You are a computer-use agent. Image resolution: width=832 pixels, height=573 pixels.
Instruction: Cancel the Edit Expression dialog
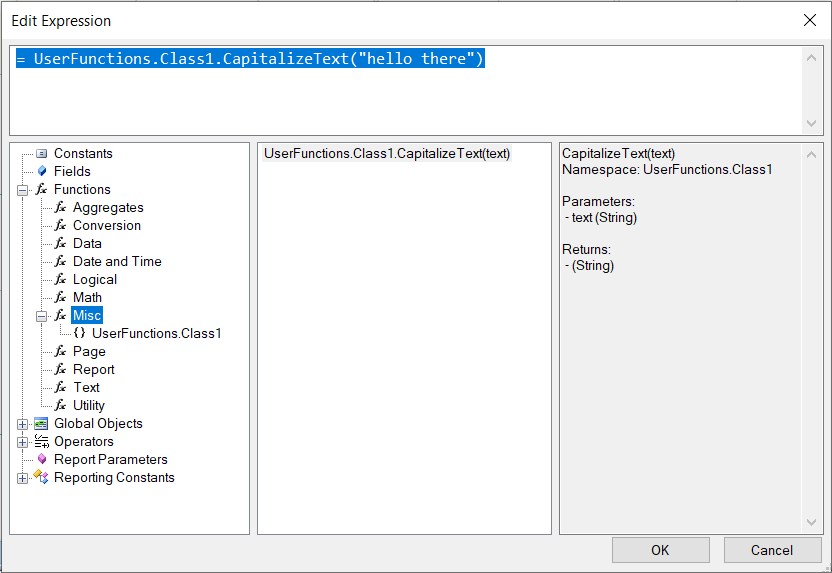[772, 550]
